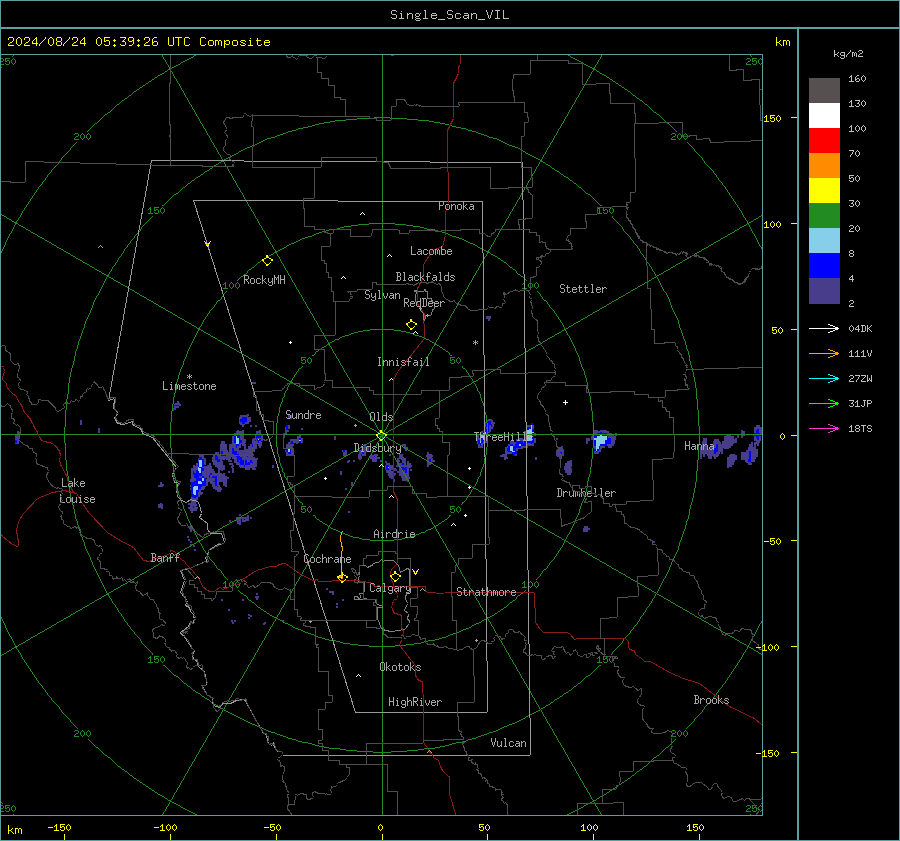Click the Hanna city label
Screen dimensions: 900x841
click(x=699, y=445)
